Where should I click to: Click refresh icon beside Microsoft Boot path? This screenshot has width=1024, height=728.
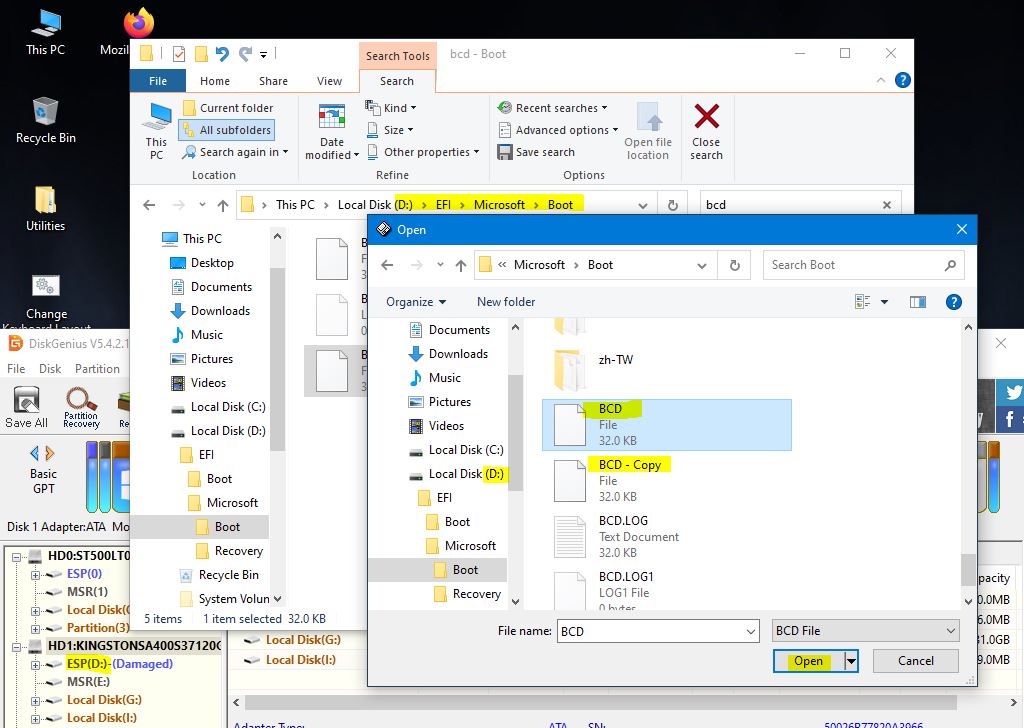735,265
